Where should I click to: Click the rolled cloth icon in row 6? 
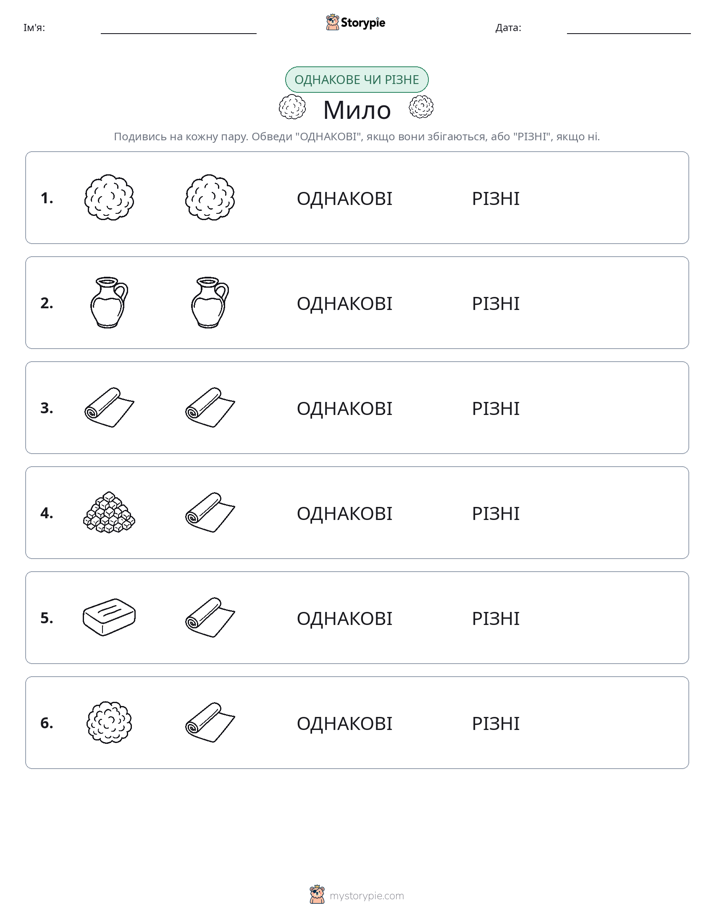point(210,722)
